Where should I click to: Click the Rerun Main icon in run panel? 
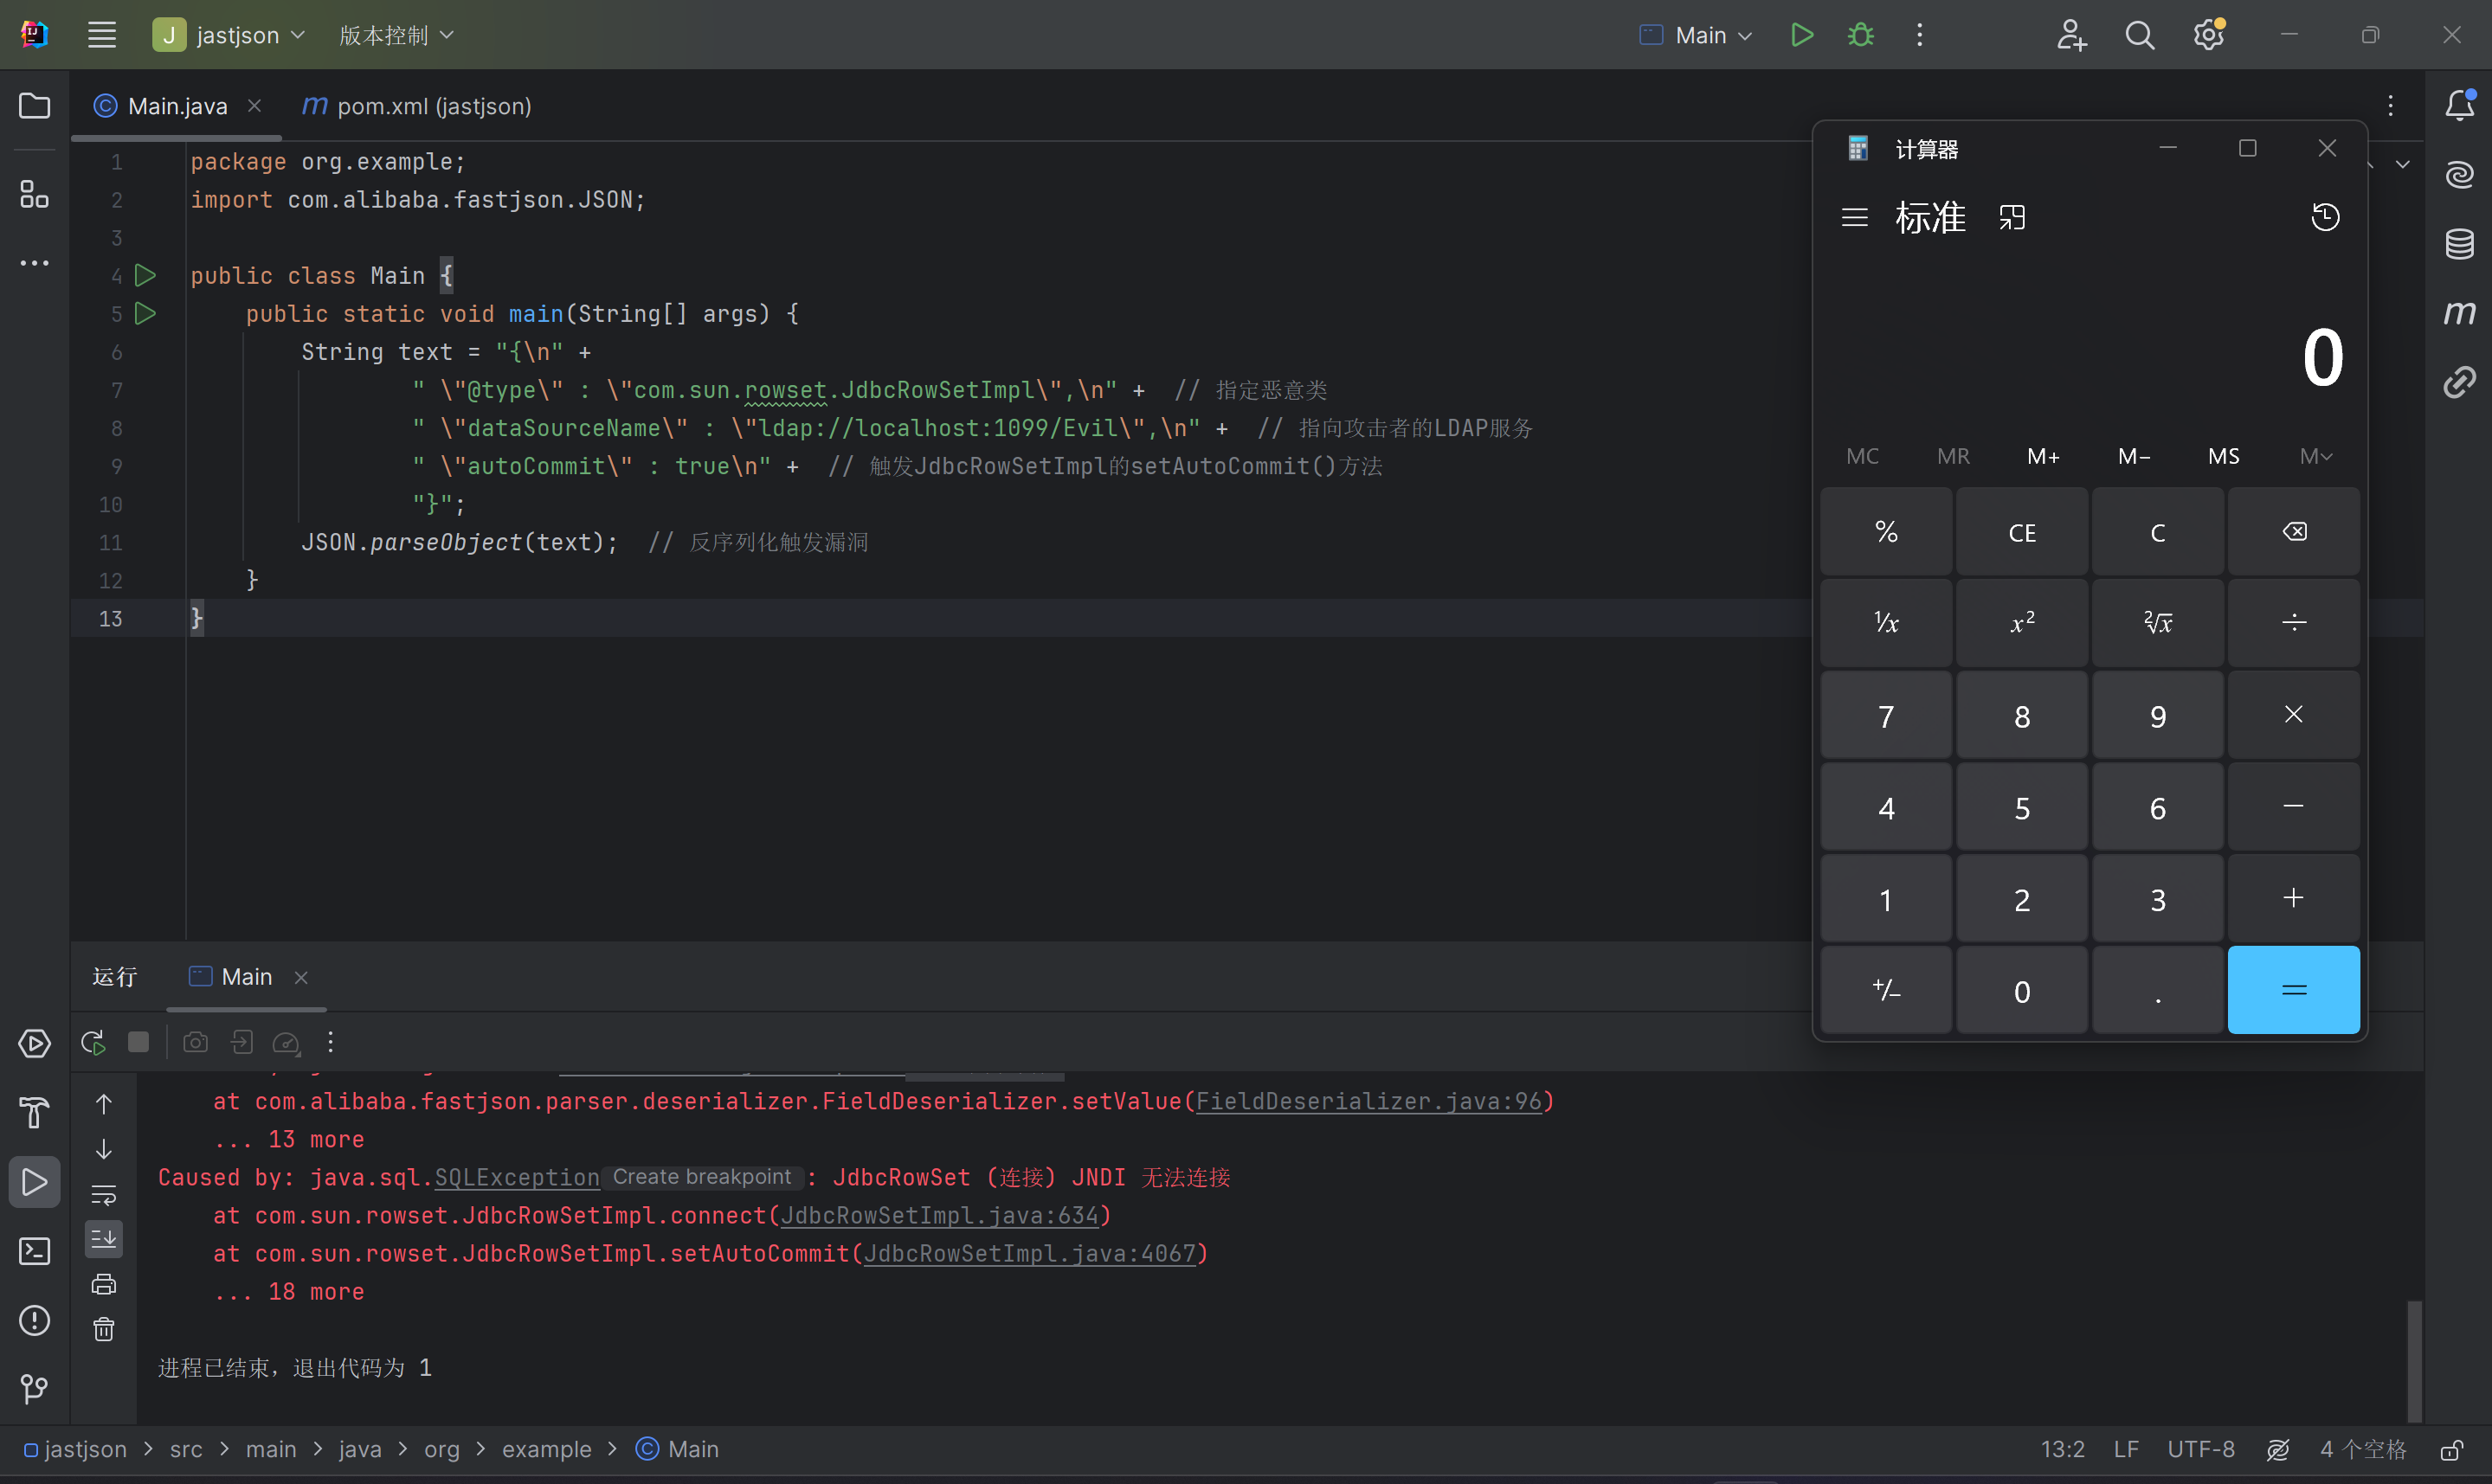pos(93,1042)
